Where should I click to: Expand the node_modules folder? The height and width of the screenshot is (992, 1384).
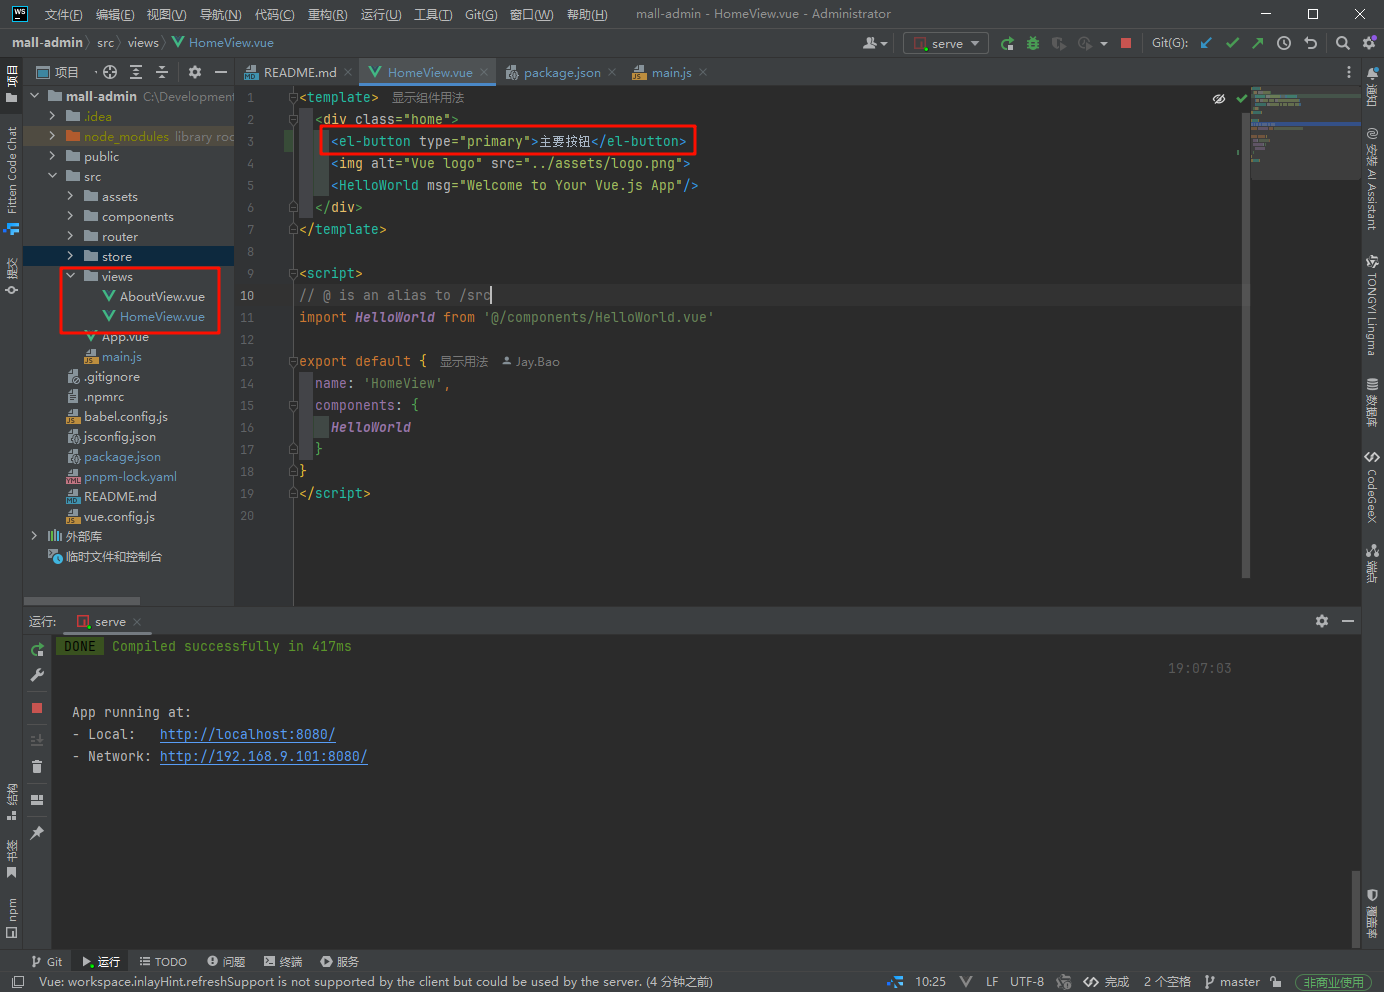tap(53, 136)
